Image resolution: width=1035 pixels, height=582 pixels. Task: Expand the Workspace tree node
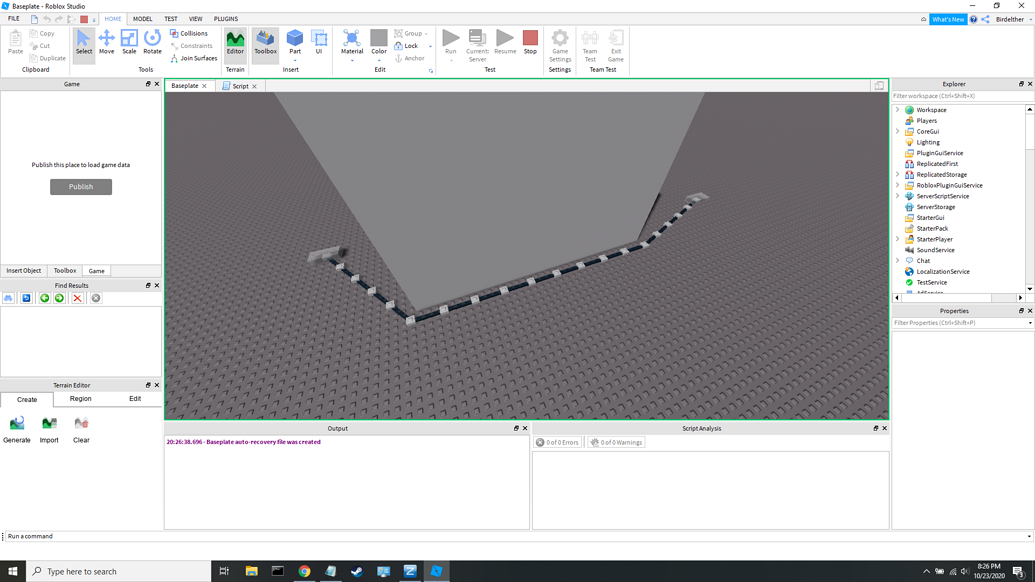(x=898, y=110)
